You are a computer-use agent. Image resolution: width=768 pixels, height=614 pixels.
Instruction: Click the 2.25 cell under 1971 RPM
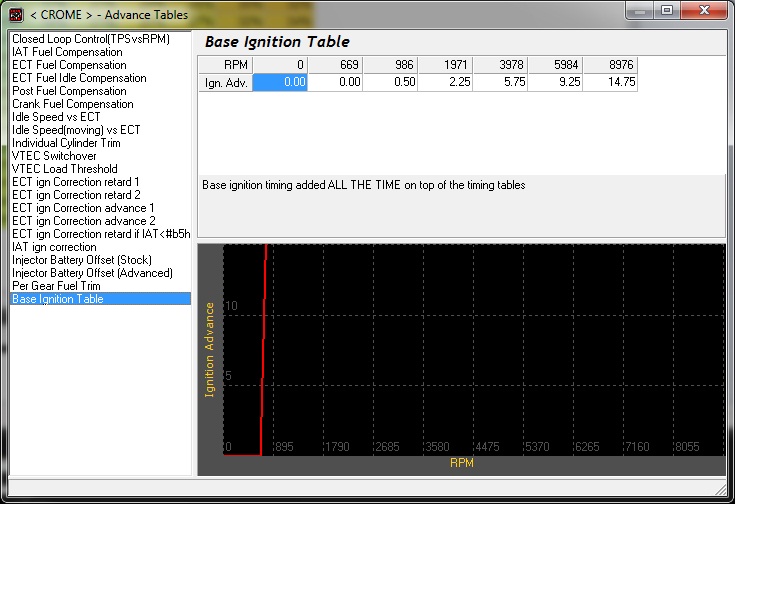click(x=445, y=82)
